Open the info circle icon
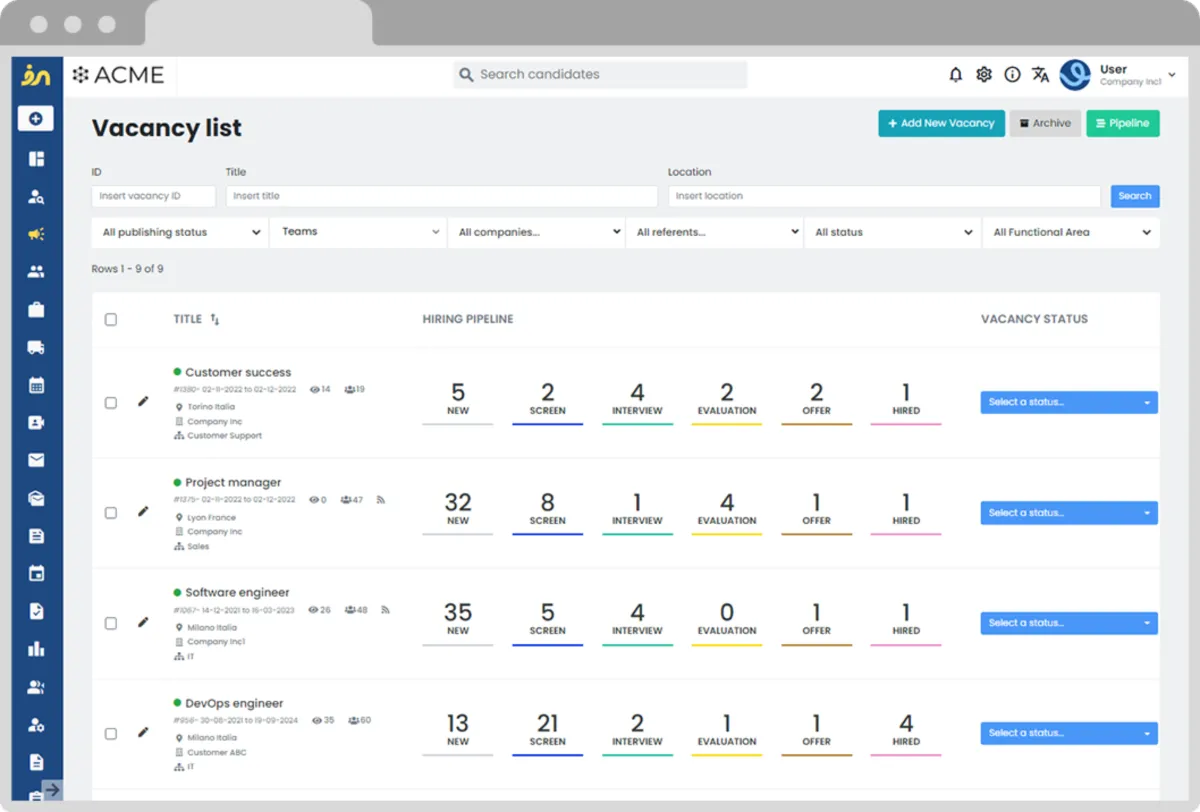The image size is (1200, 812). tap(1012, 75)
